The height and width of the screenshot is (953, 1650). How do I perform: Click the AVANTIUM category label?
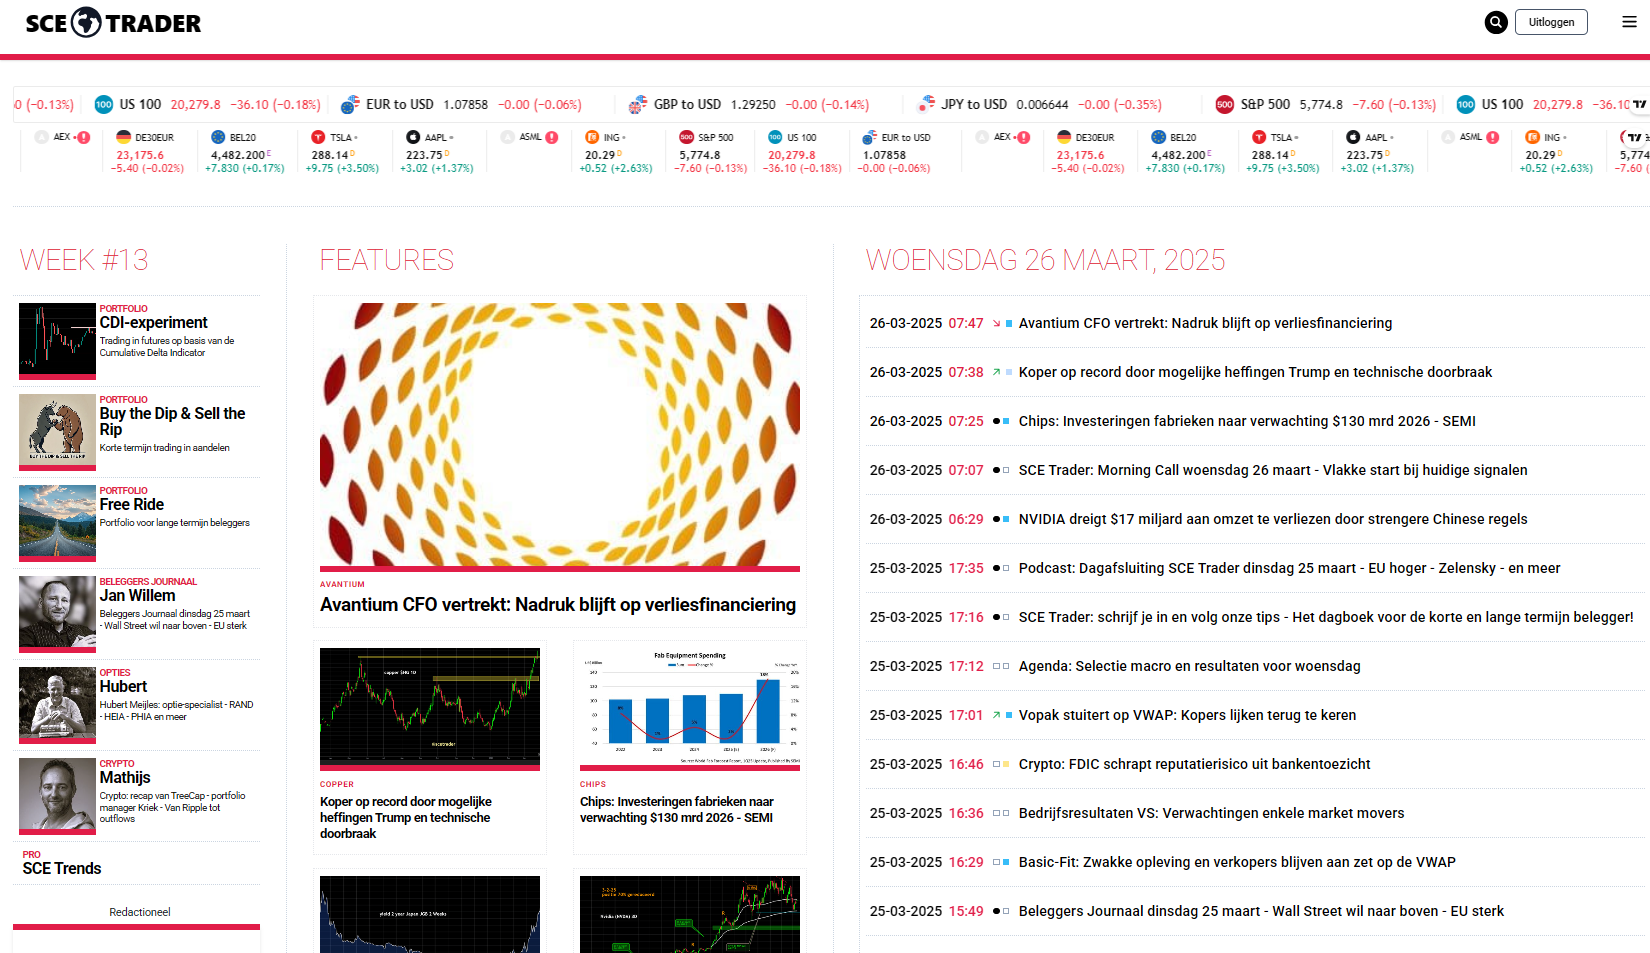[342, 584]
